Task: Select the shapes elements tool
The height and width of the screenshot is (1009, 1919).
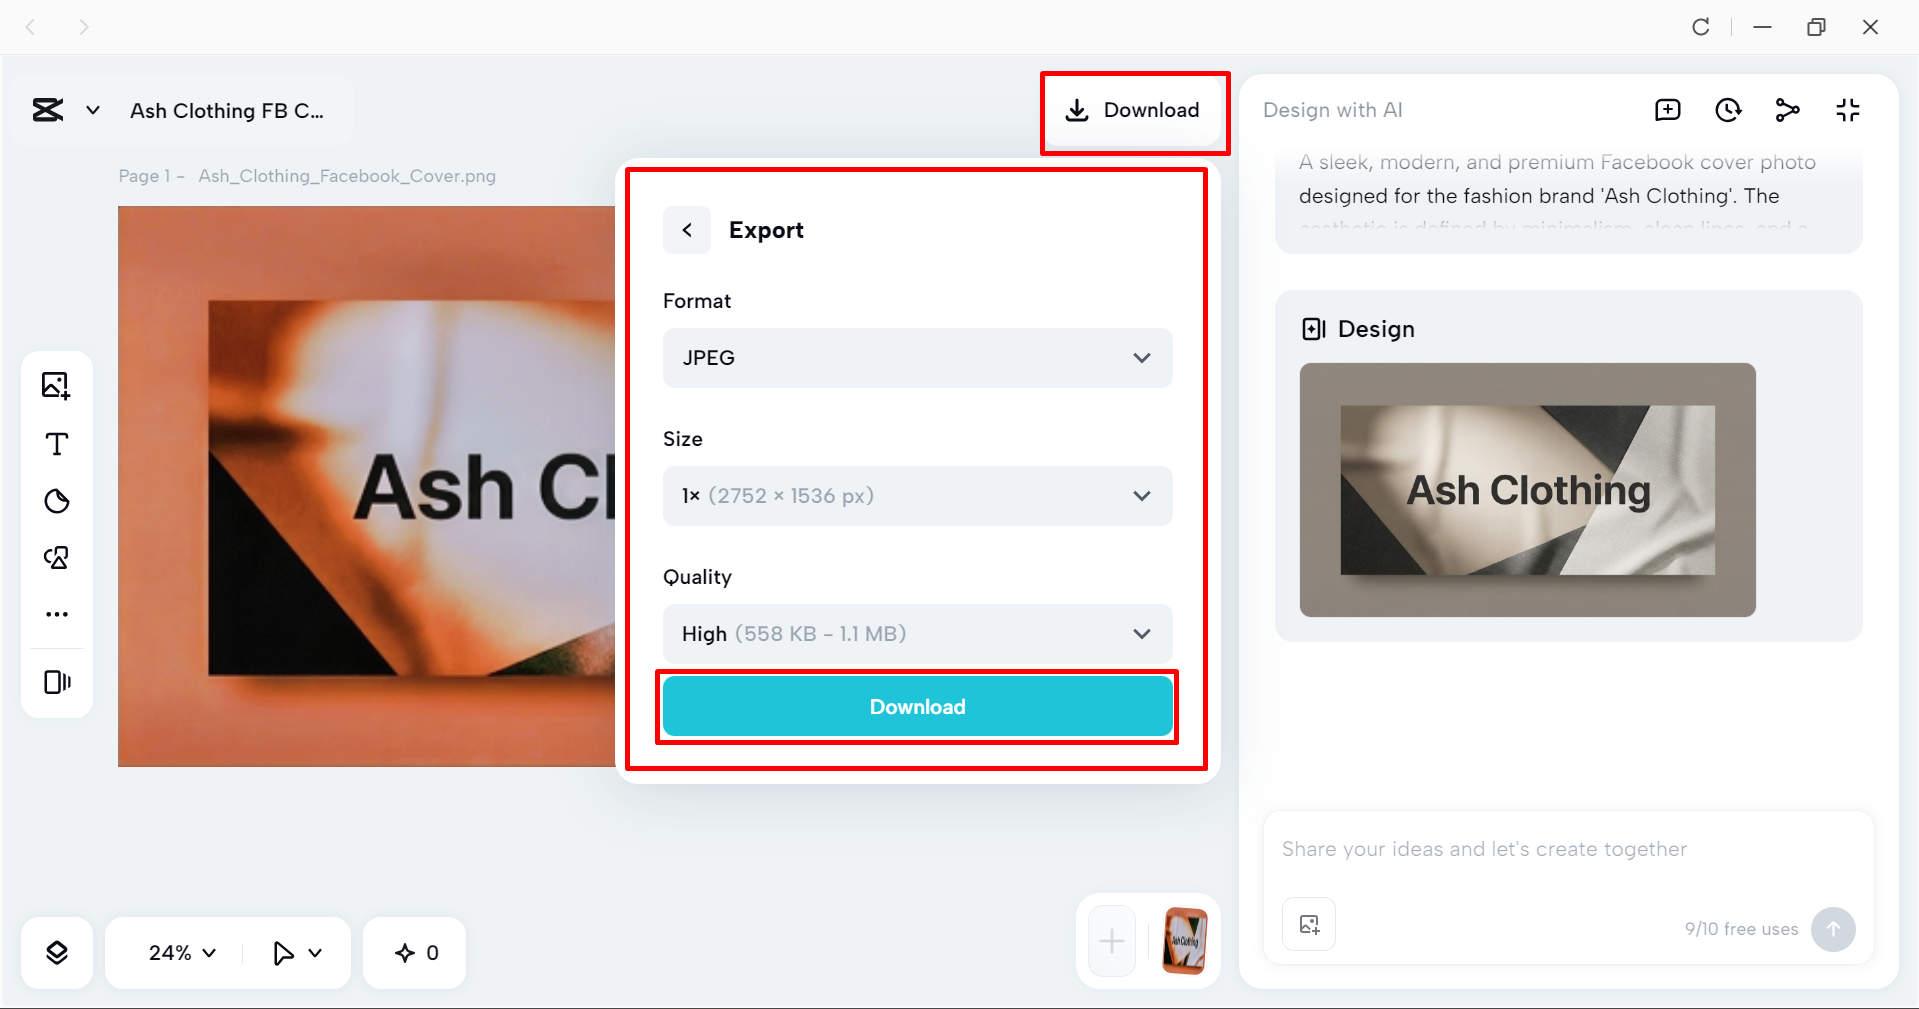Action: pos(57,558)
